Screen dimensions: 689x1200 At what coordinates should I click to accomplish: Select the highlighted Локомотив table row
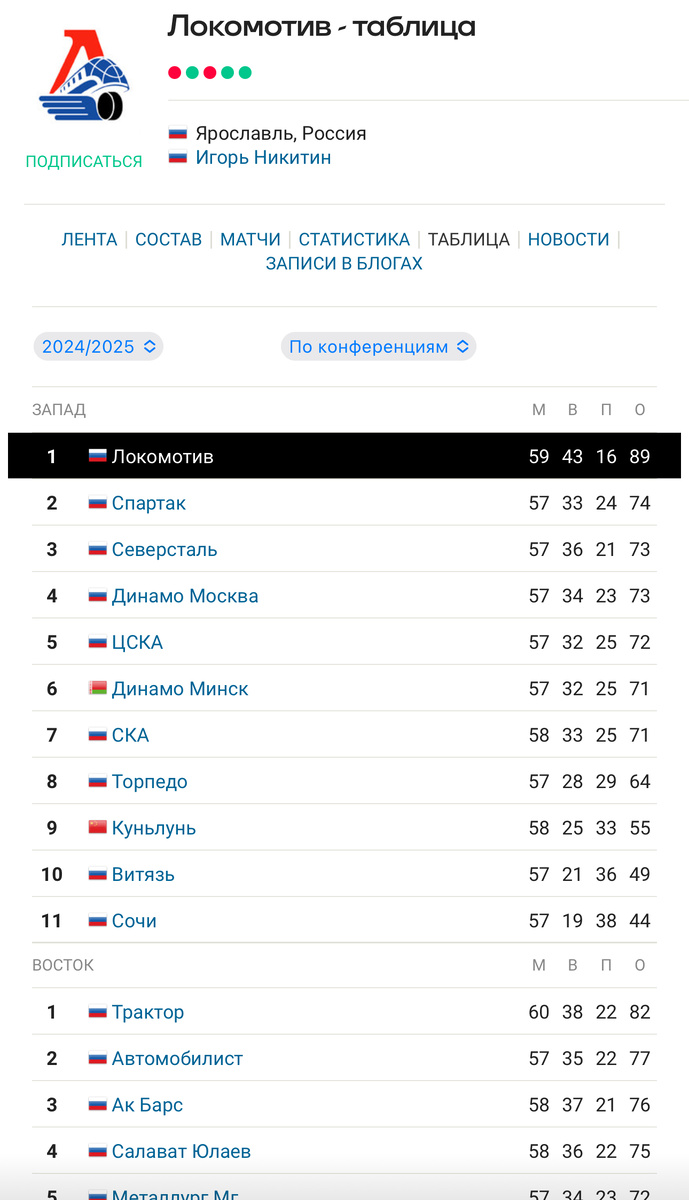(x=344, y=456)
